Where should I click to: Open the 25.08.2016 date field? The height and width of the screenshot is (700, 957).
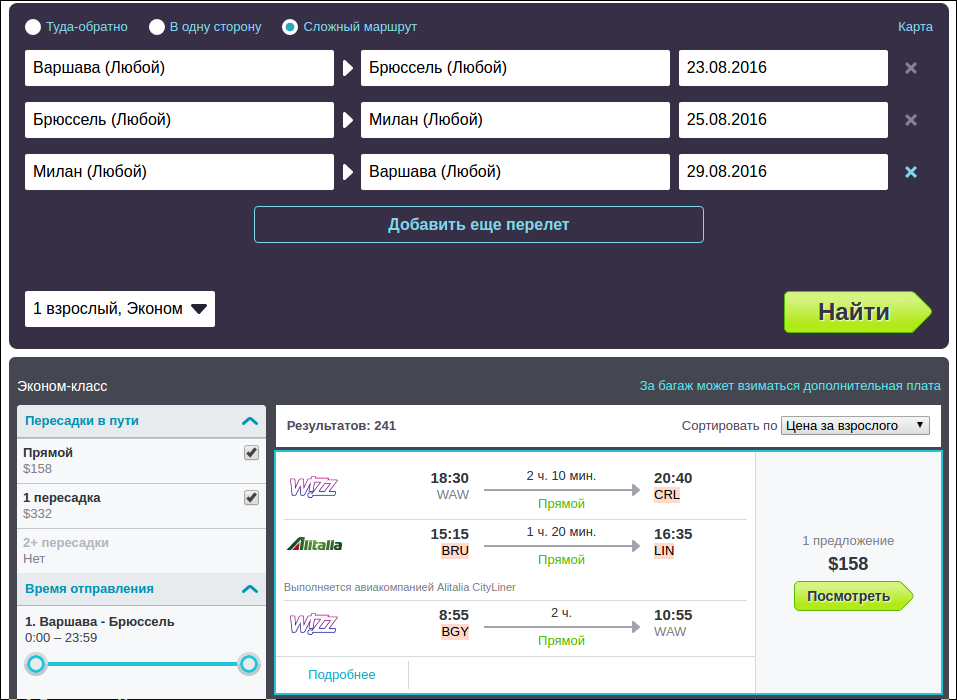click(x=783, y=120)
